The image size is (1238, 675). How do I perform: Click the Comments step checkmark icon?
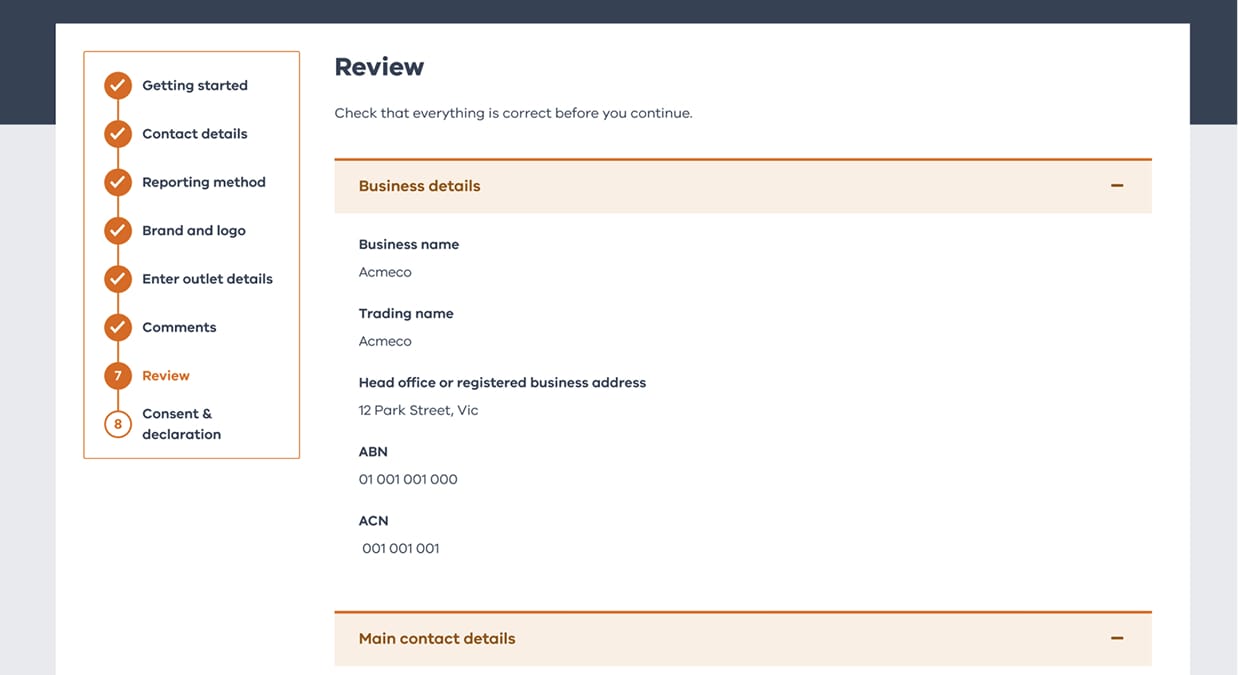[x=118, y=327]
